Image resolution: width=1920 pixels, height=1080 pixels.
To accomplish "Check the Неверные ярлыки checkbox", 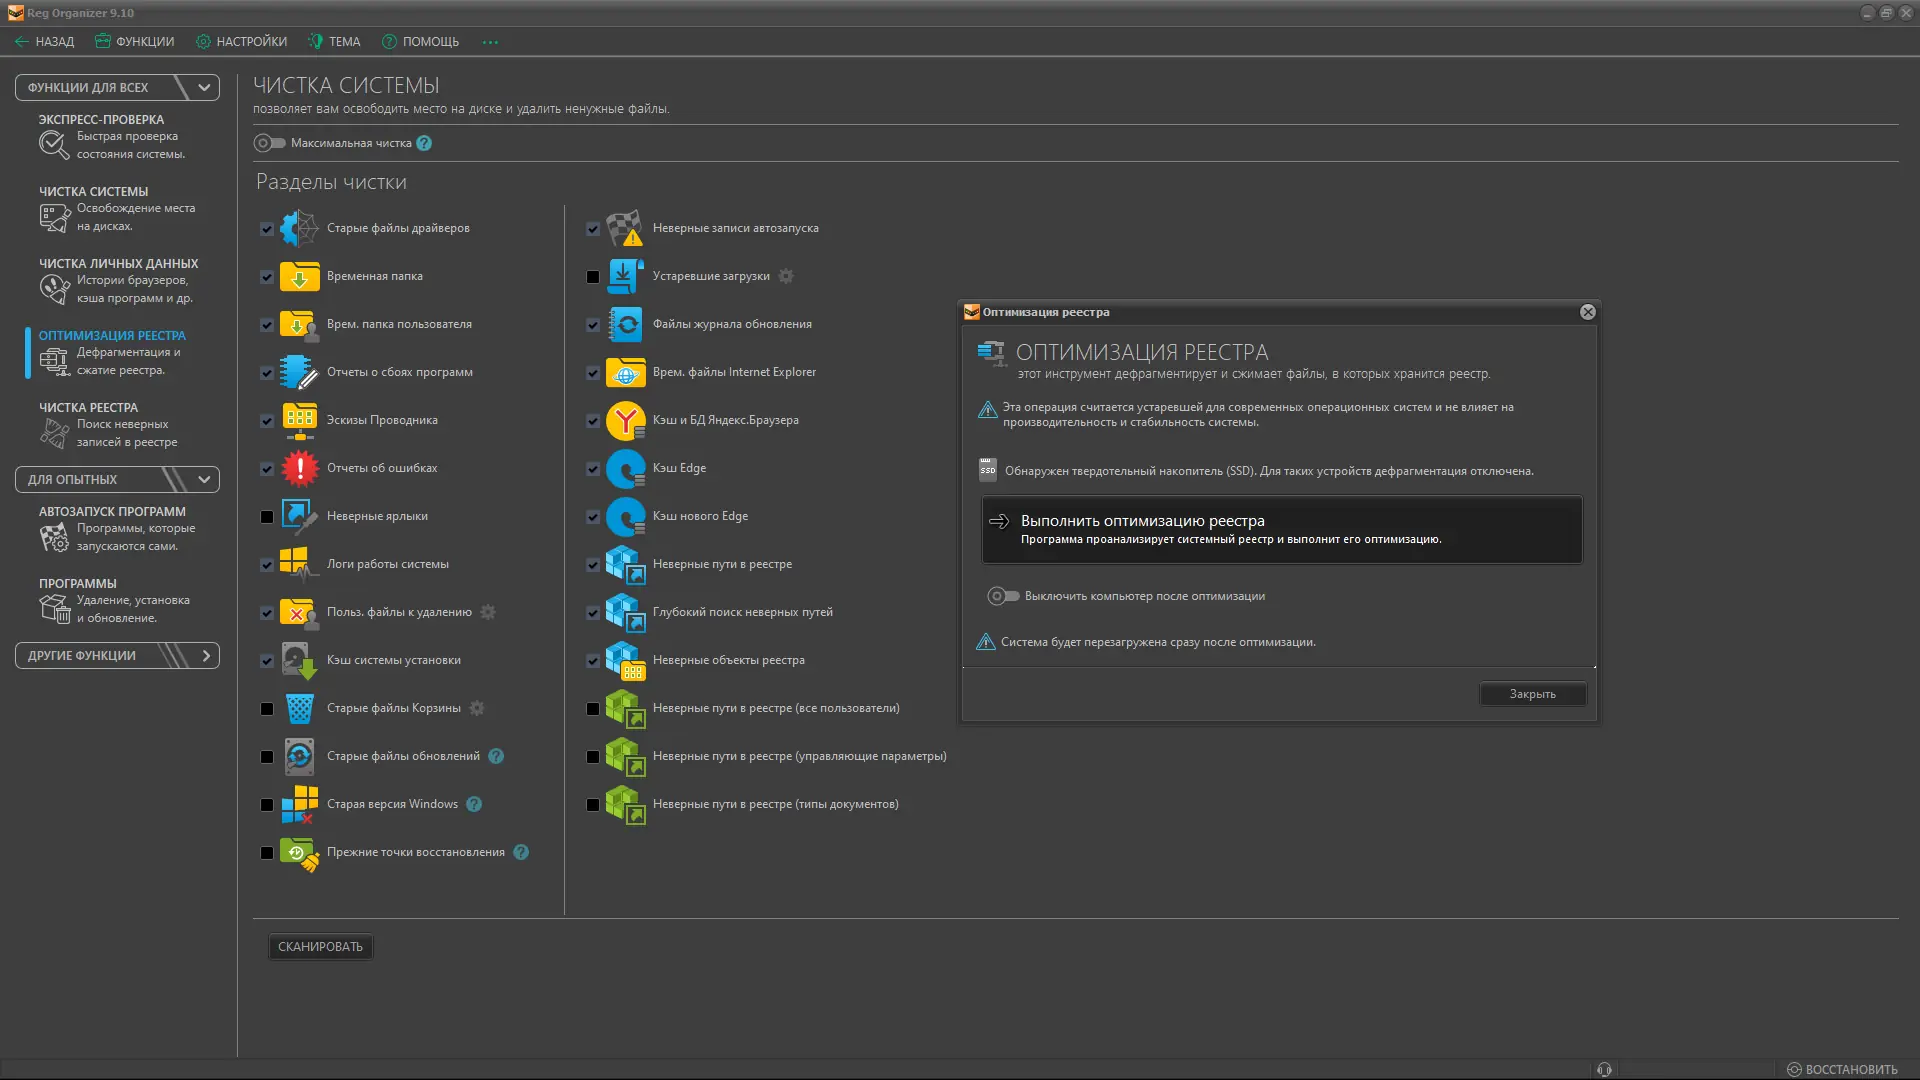I will [x=267, y=517].
